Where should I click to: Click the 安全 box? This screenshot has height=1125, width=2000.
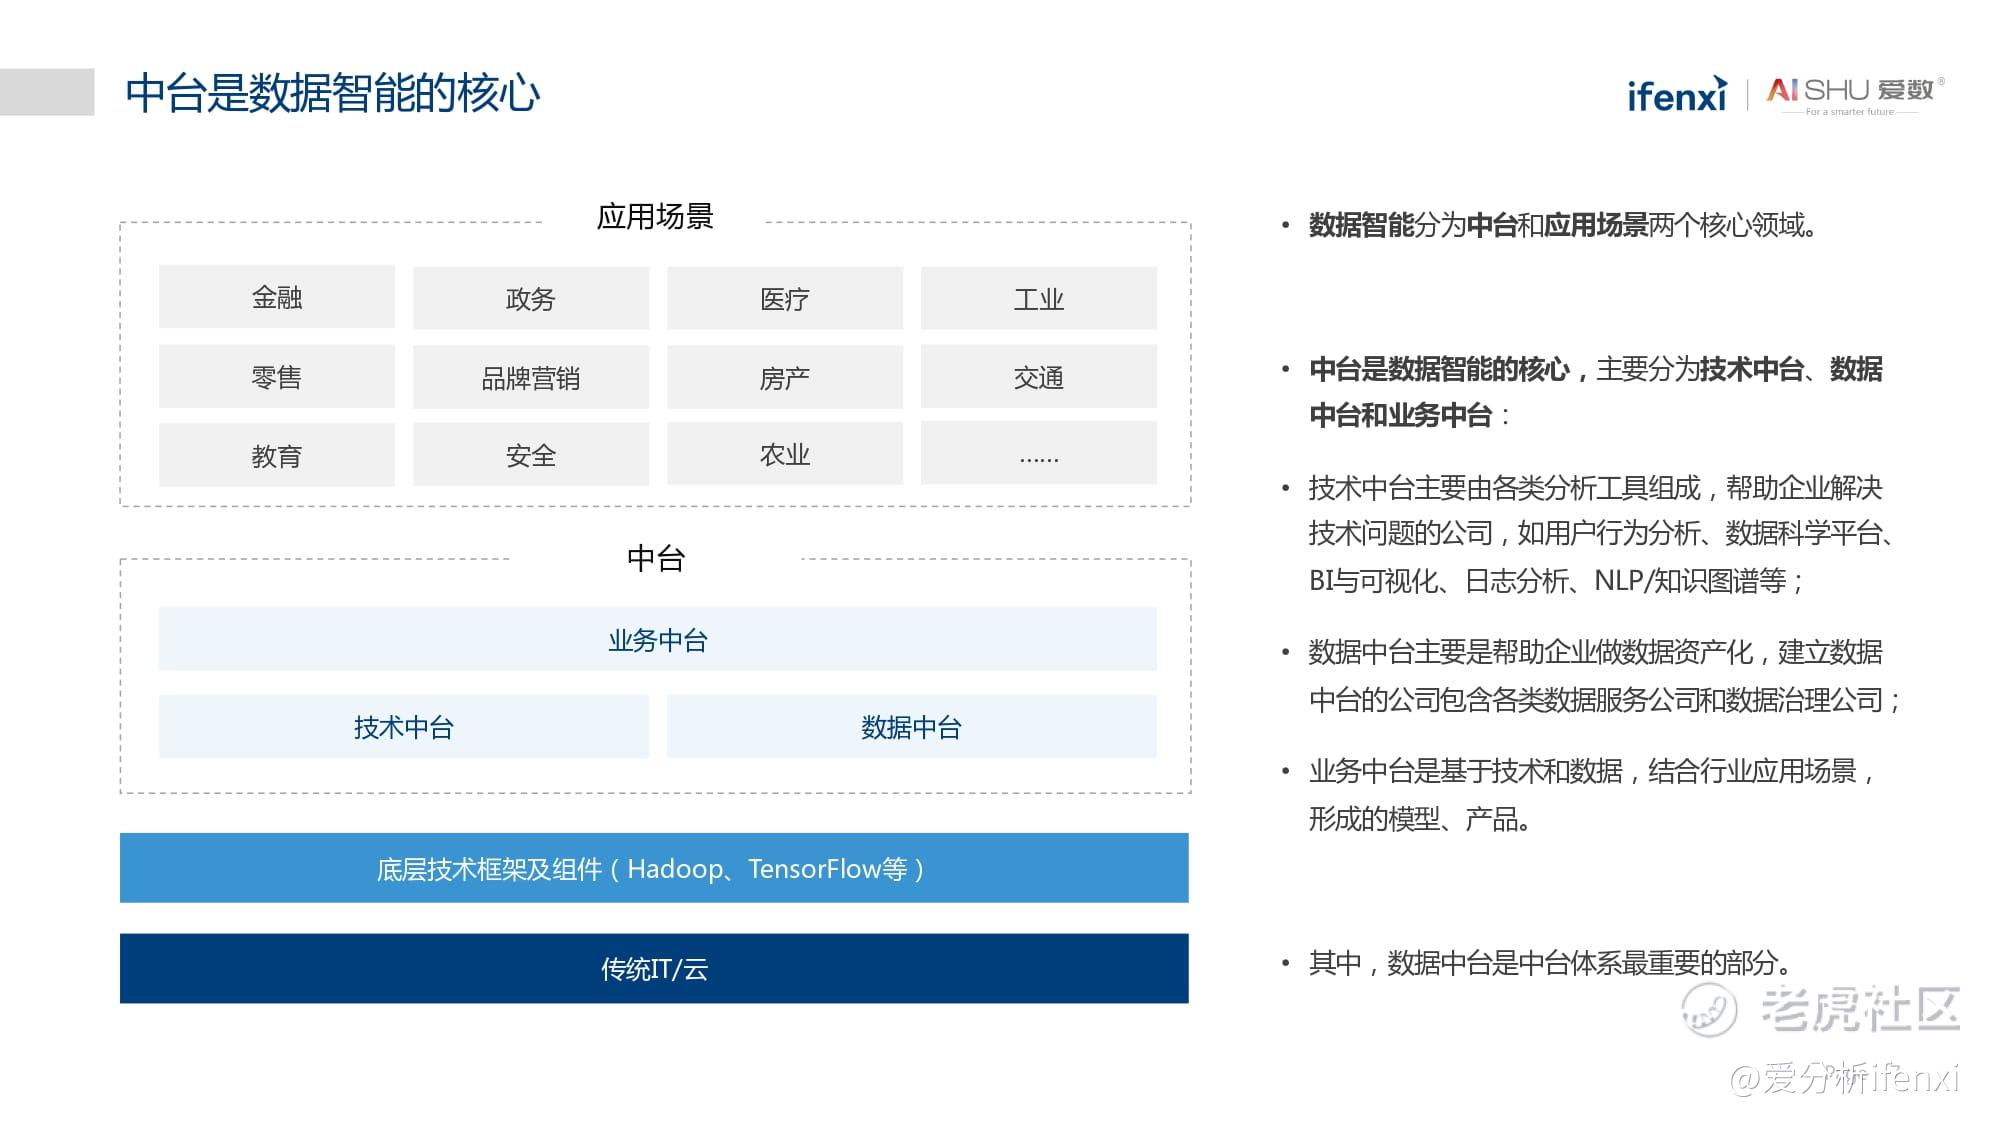point(531,455)
